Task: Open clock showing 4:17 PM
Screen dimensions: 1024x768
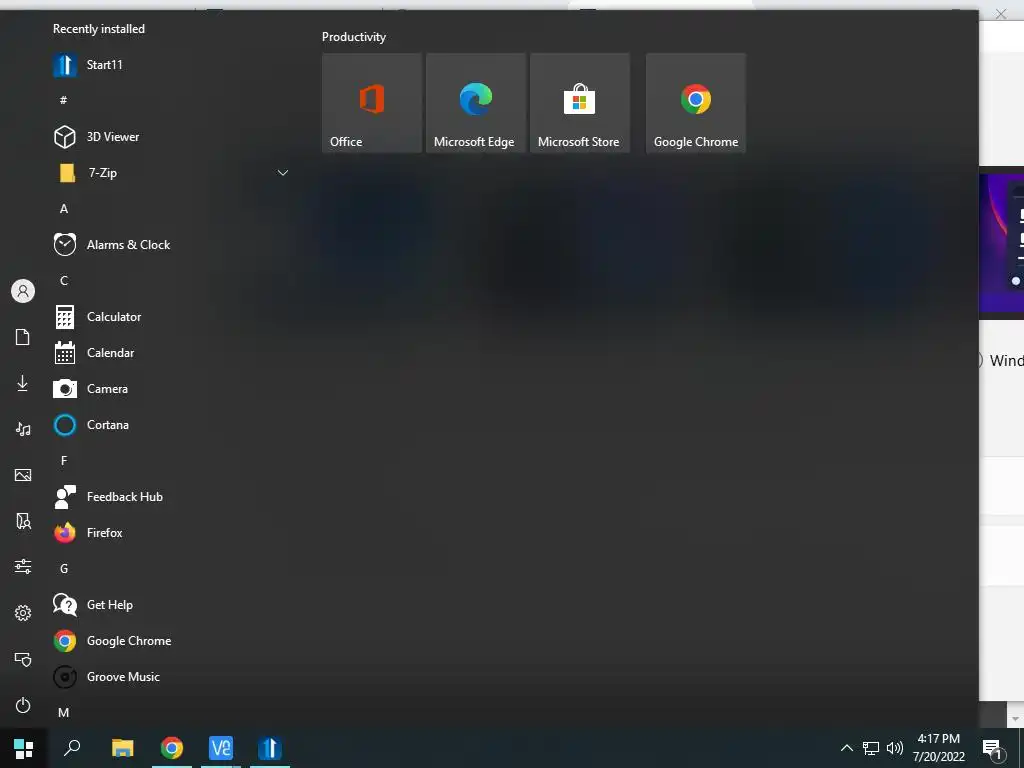Action: pos(938,748)
